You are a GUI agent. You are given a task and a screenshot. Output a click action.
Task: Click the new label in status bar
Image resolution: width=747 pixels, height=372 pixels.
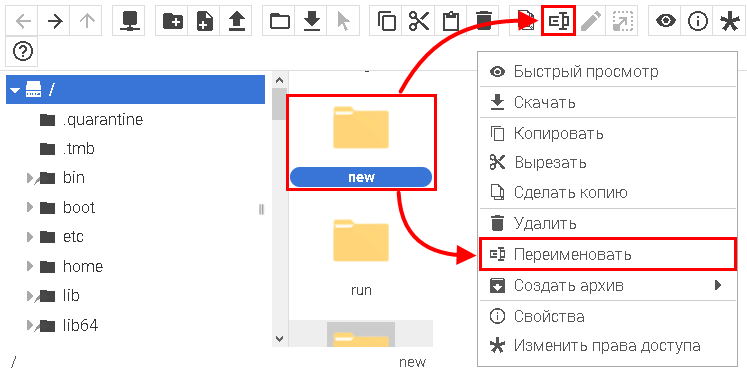tap(412, 362)
